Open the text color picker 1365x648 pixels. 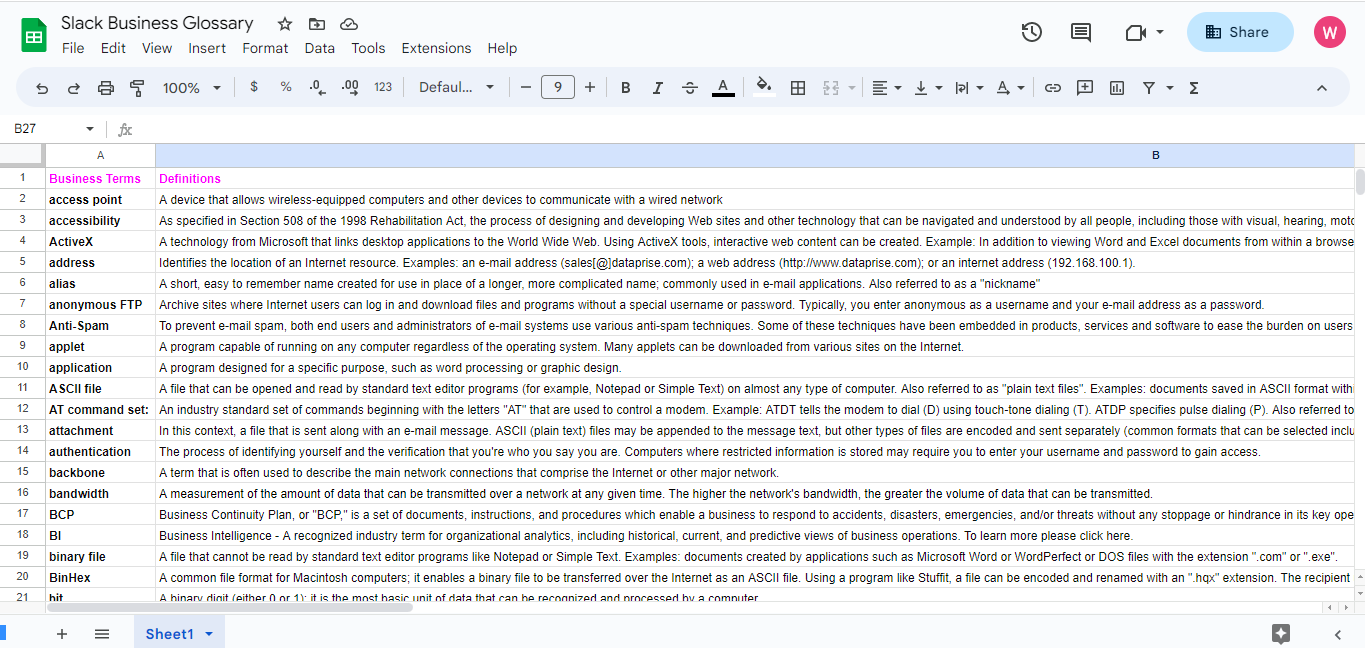[723, 88]
